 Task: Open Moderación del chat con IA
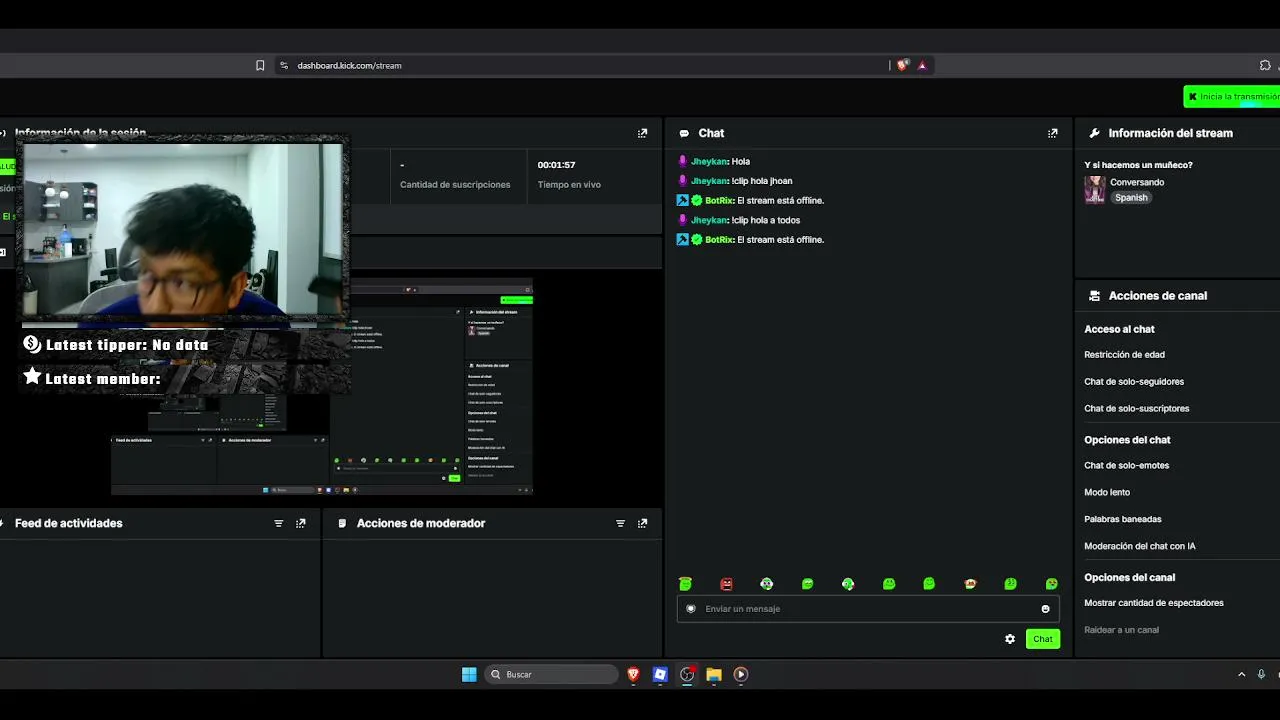pyautogui.click(x=1140, y=547)
